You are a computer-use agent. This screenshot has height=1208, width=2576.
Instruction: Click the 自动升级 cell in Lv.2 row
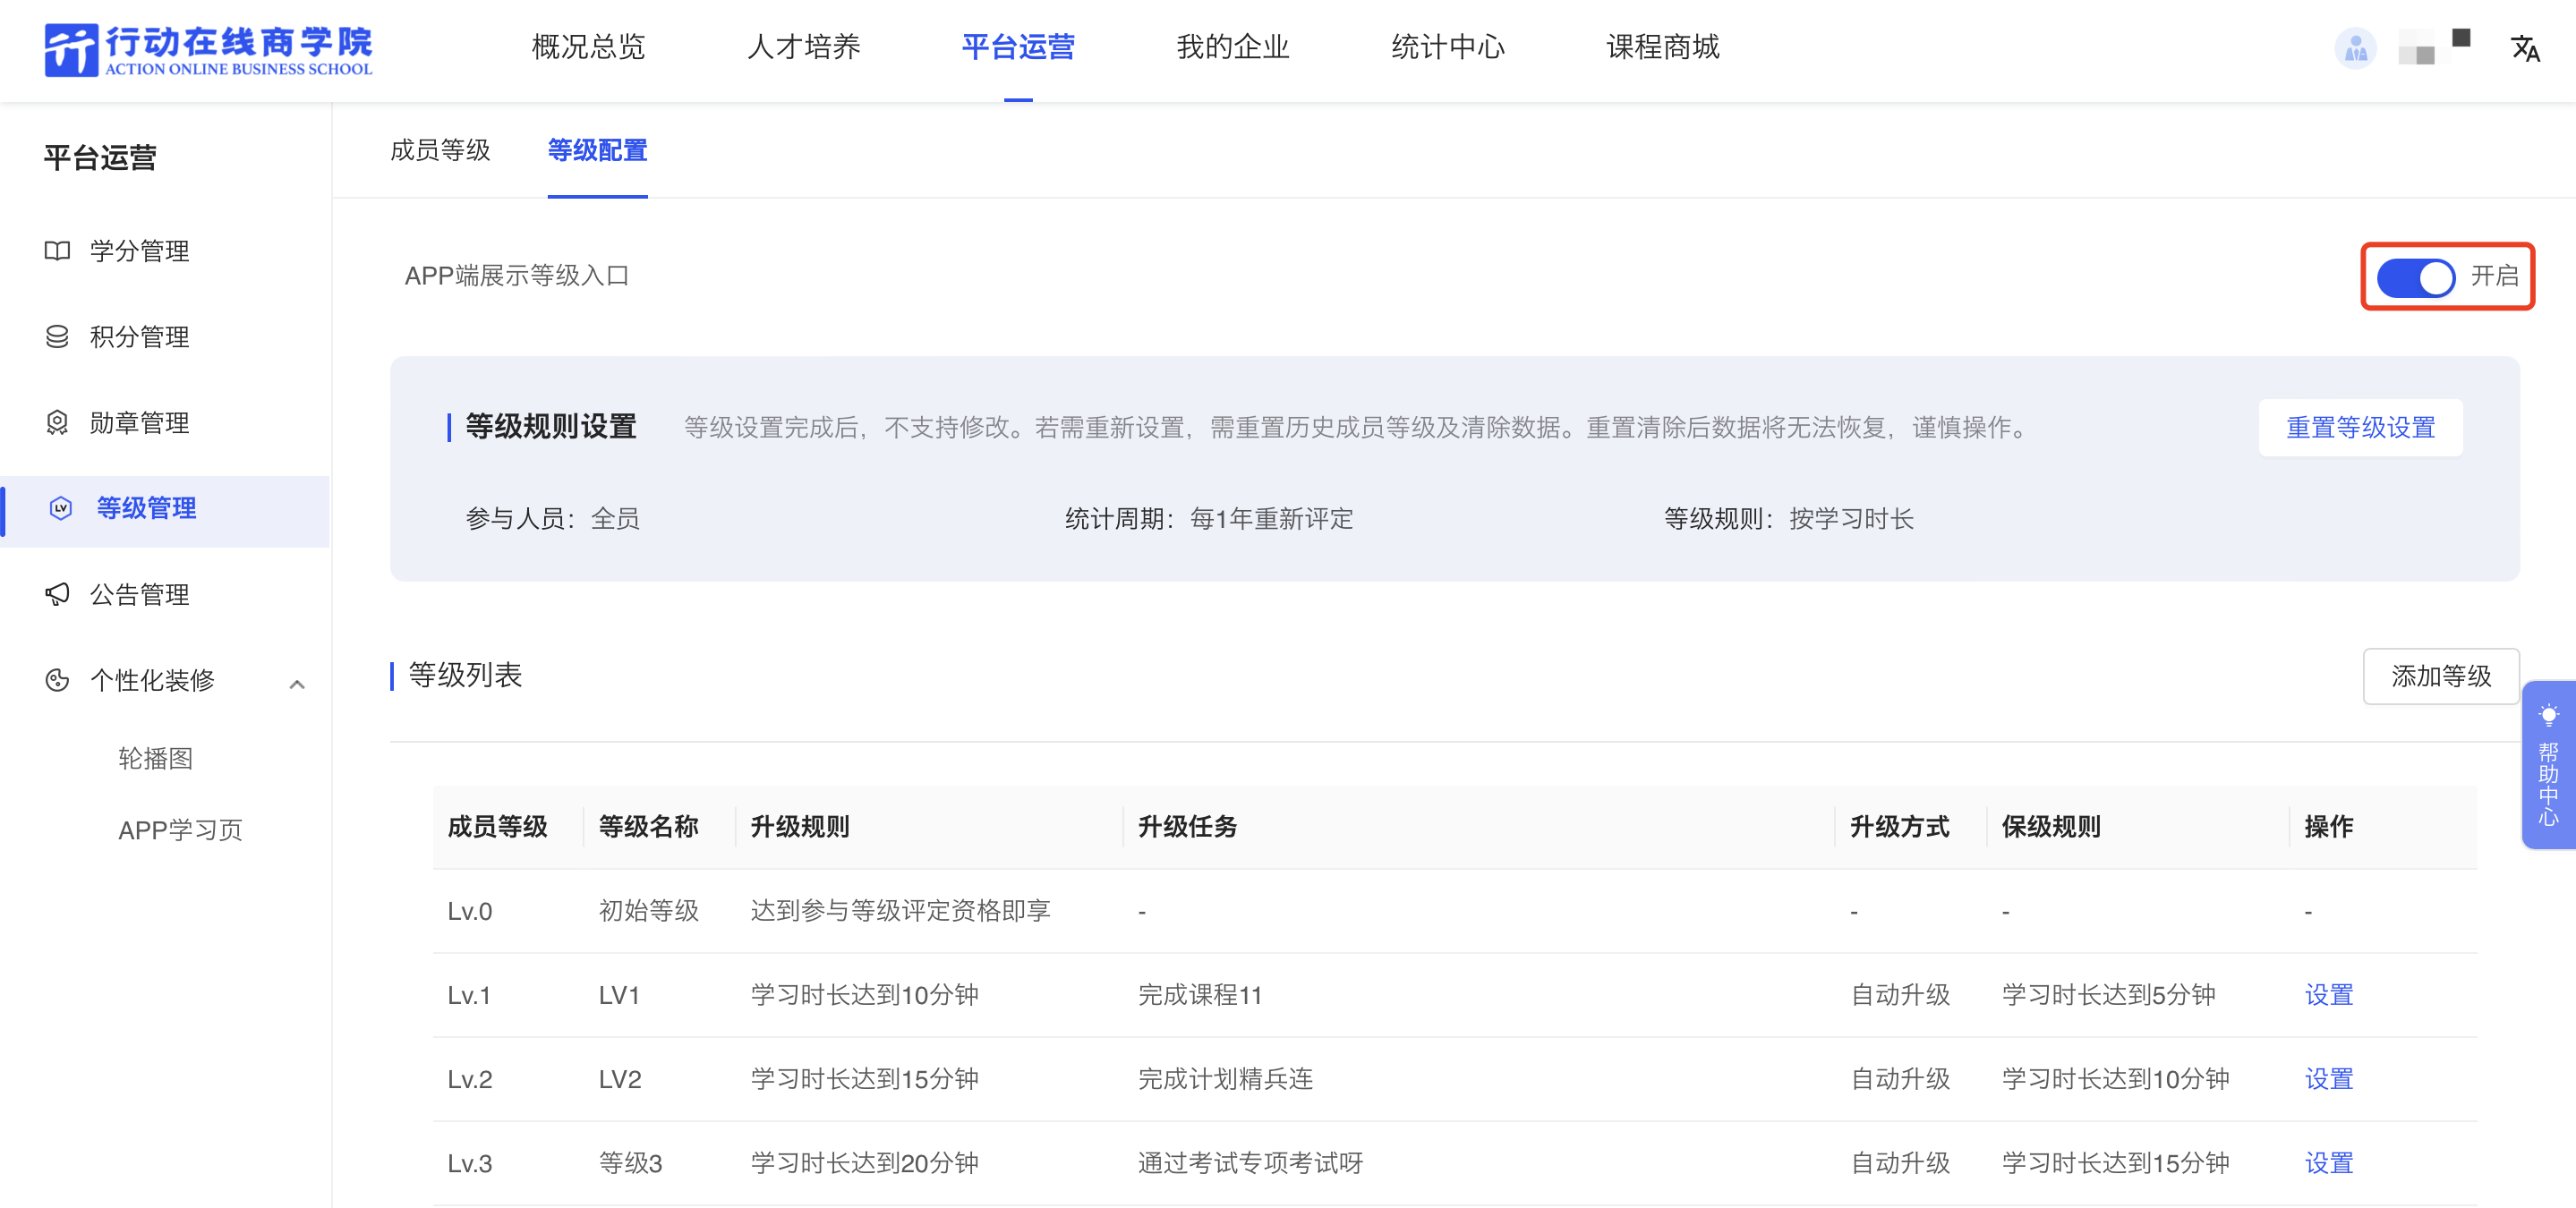point(1901,1079)
